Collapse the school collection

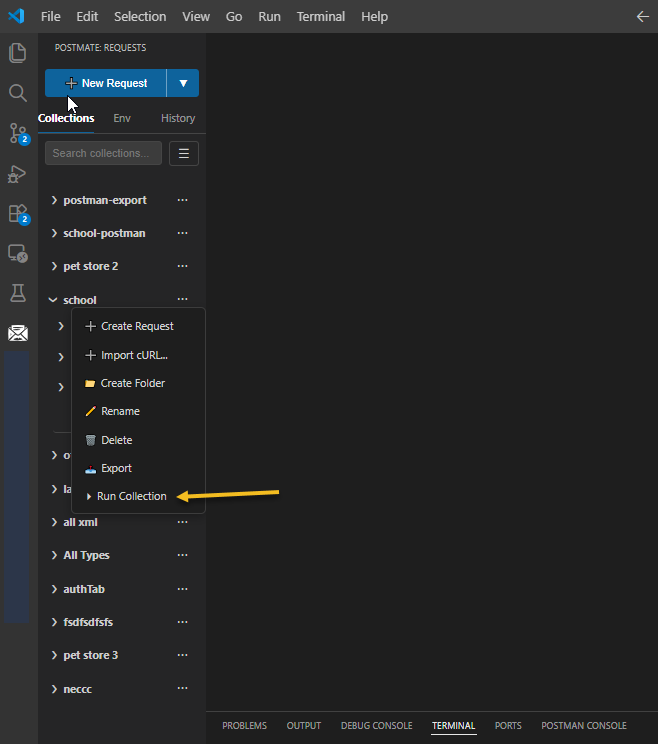(x=53, y=300)
